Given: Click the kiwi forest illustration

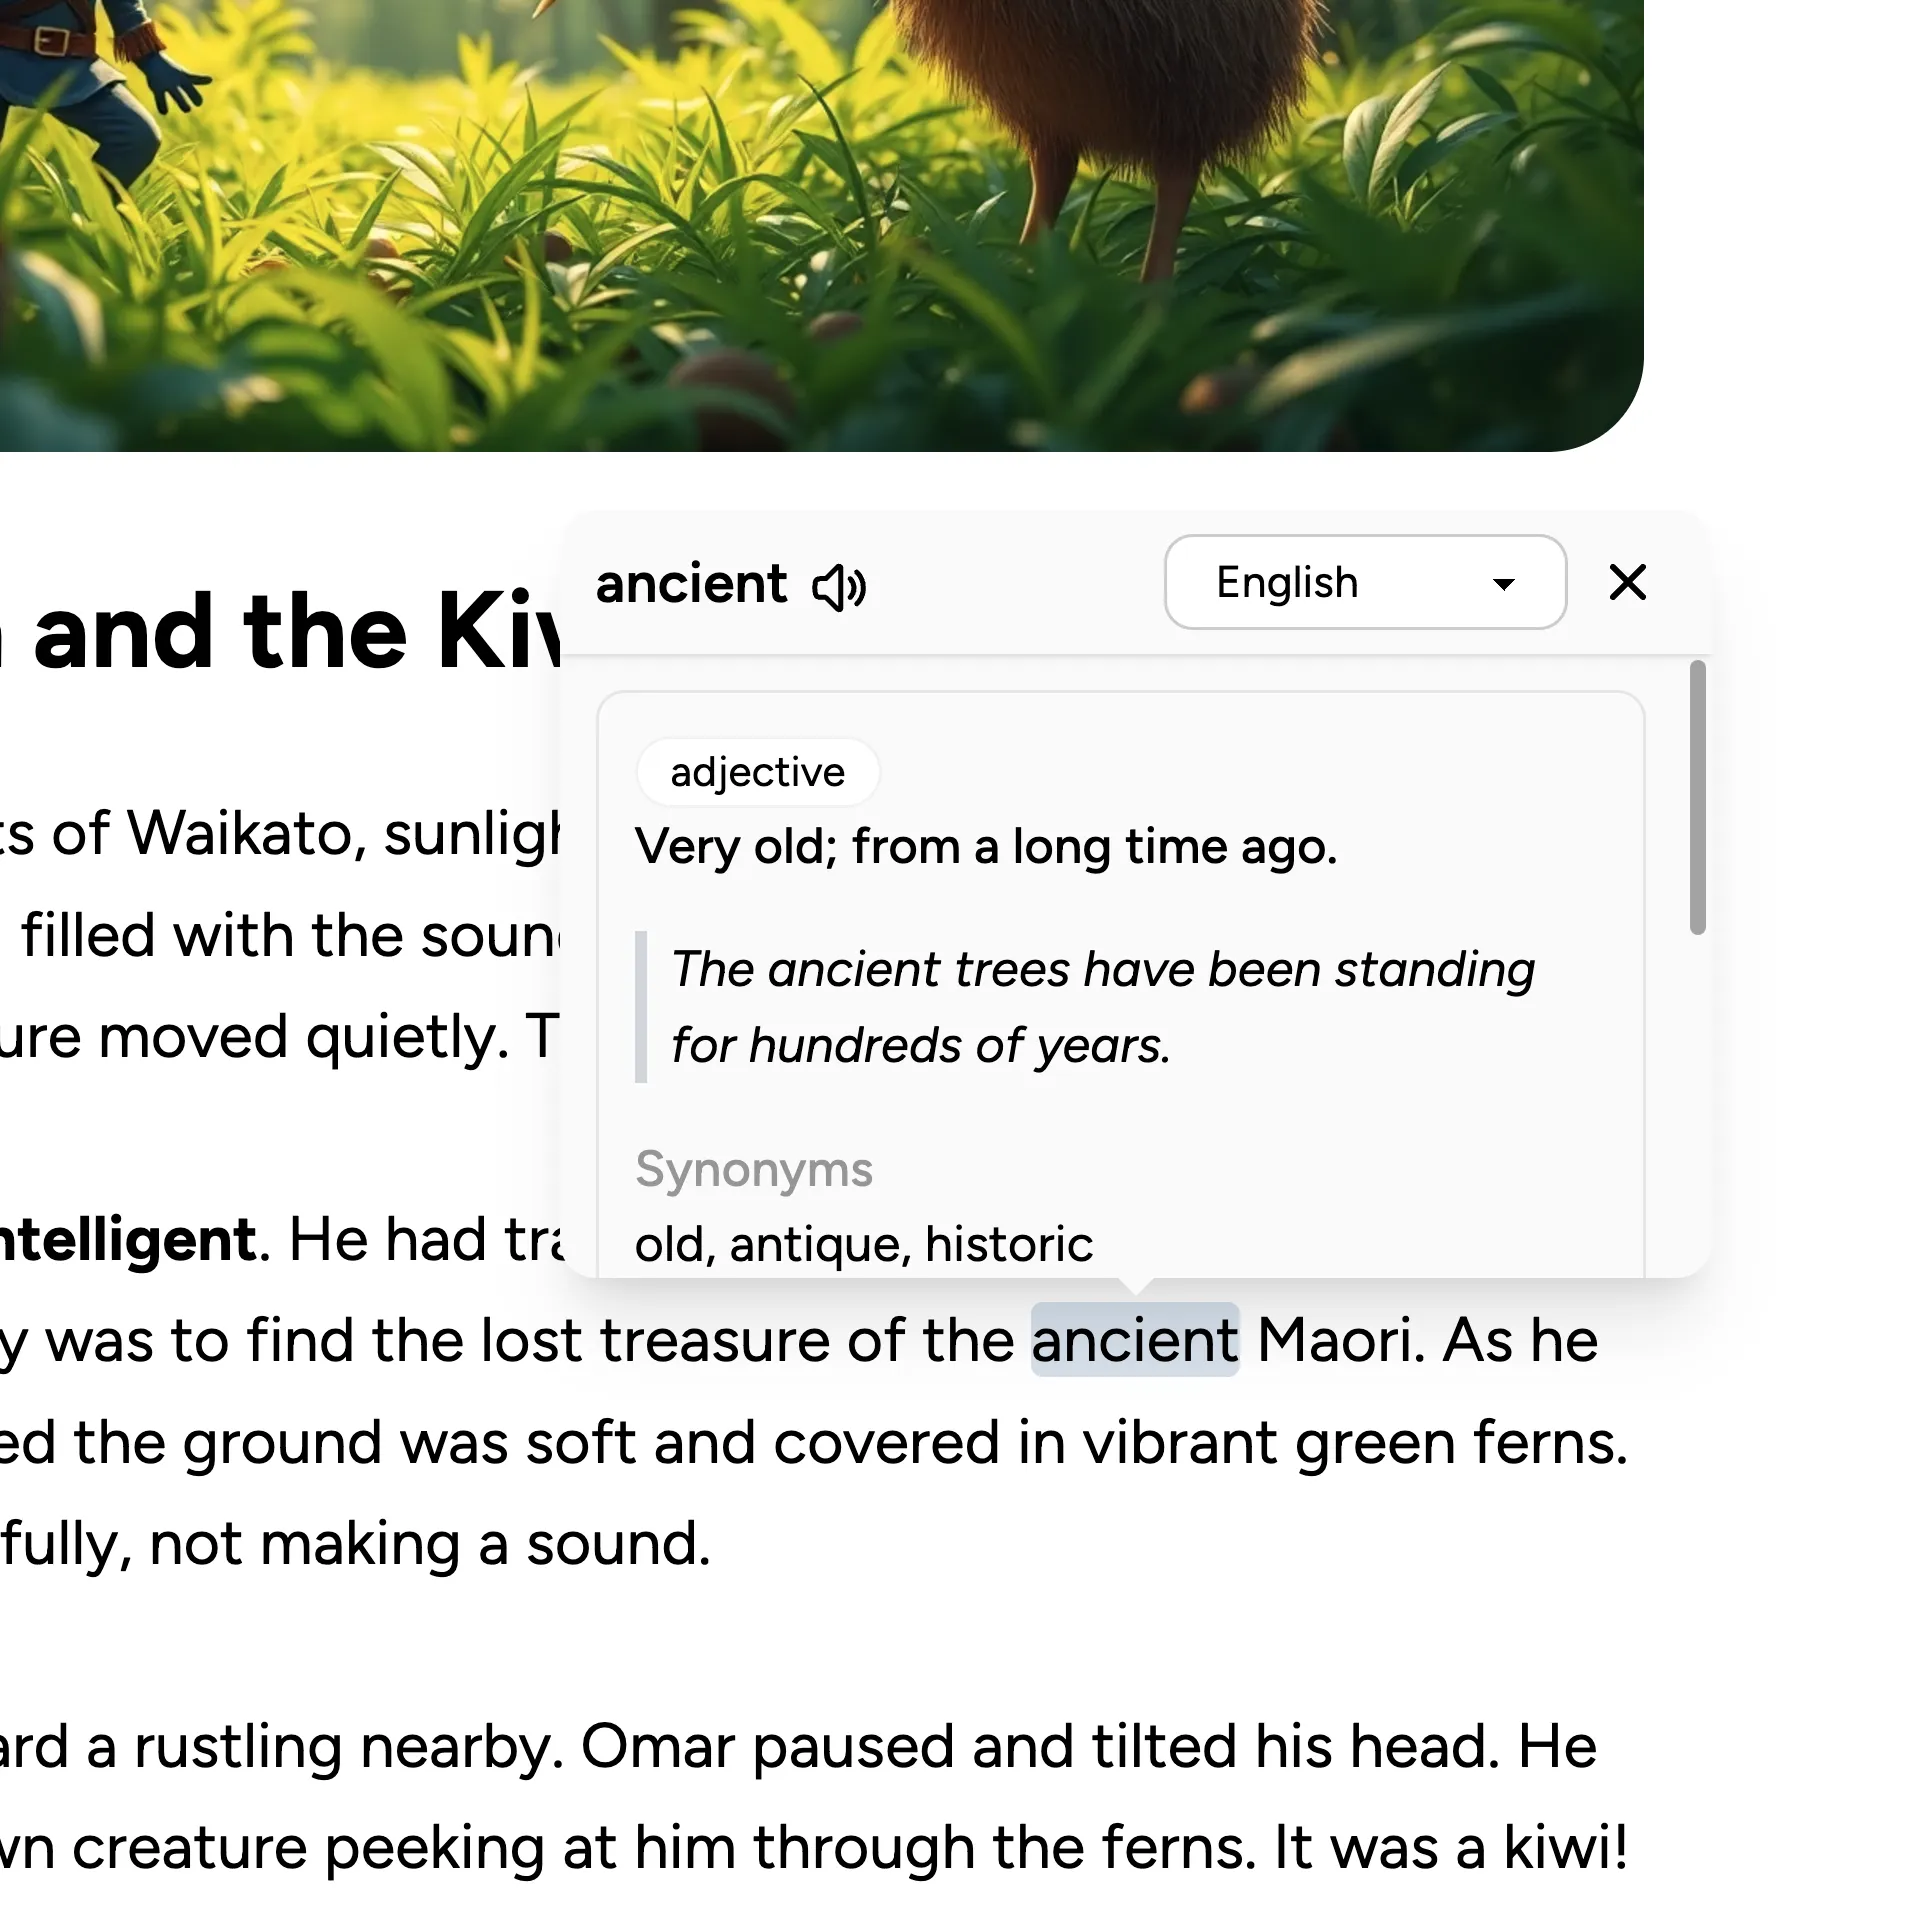Looking at the screenshot, I should coord(820,225).
